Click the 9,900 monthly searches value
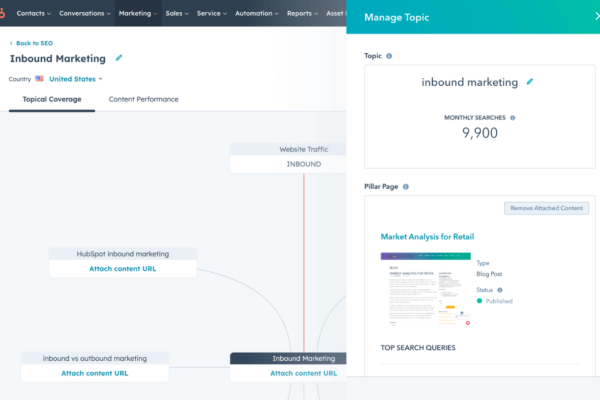 point(480,133)
